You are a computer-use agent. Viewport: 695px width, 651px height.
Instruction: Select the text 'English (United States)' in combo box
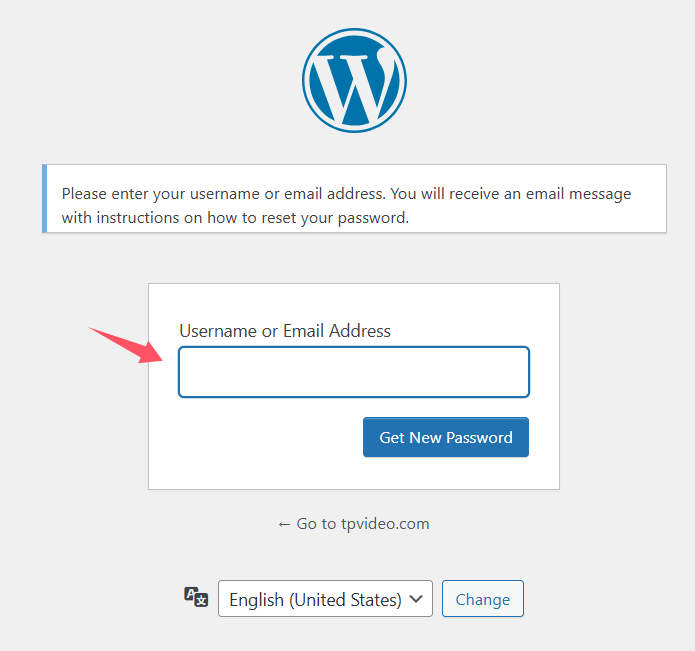coord(315,600)
